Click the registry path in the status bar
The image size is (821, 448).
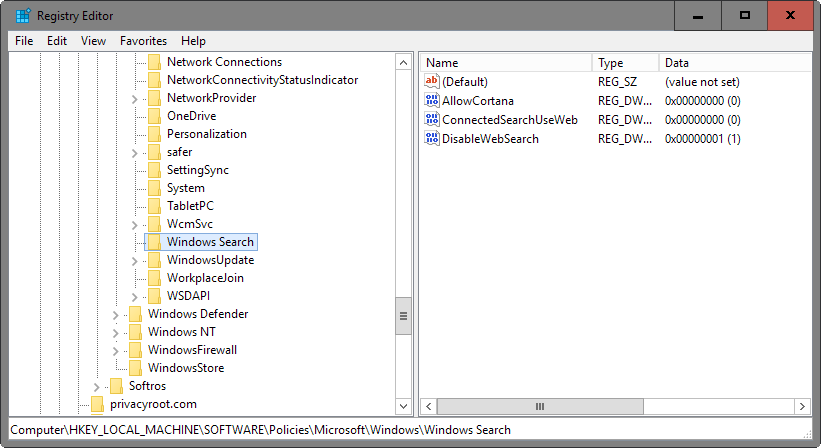pos(260,430)
